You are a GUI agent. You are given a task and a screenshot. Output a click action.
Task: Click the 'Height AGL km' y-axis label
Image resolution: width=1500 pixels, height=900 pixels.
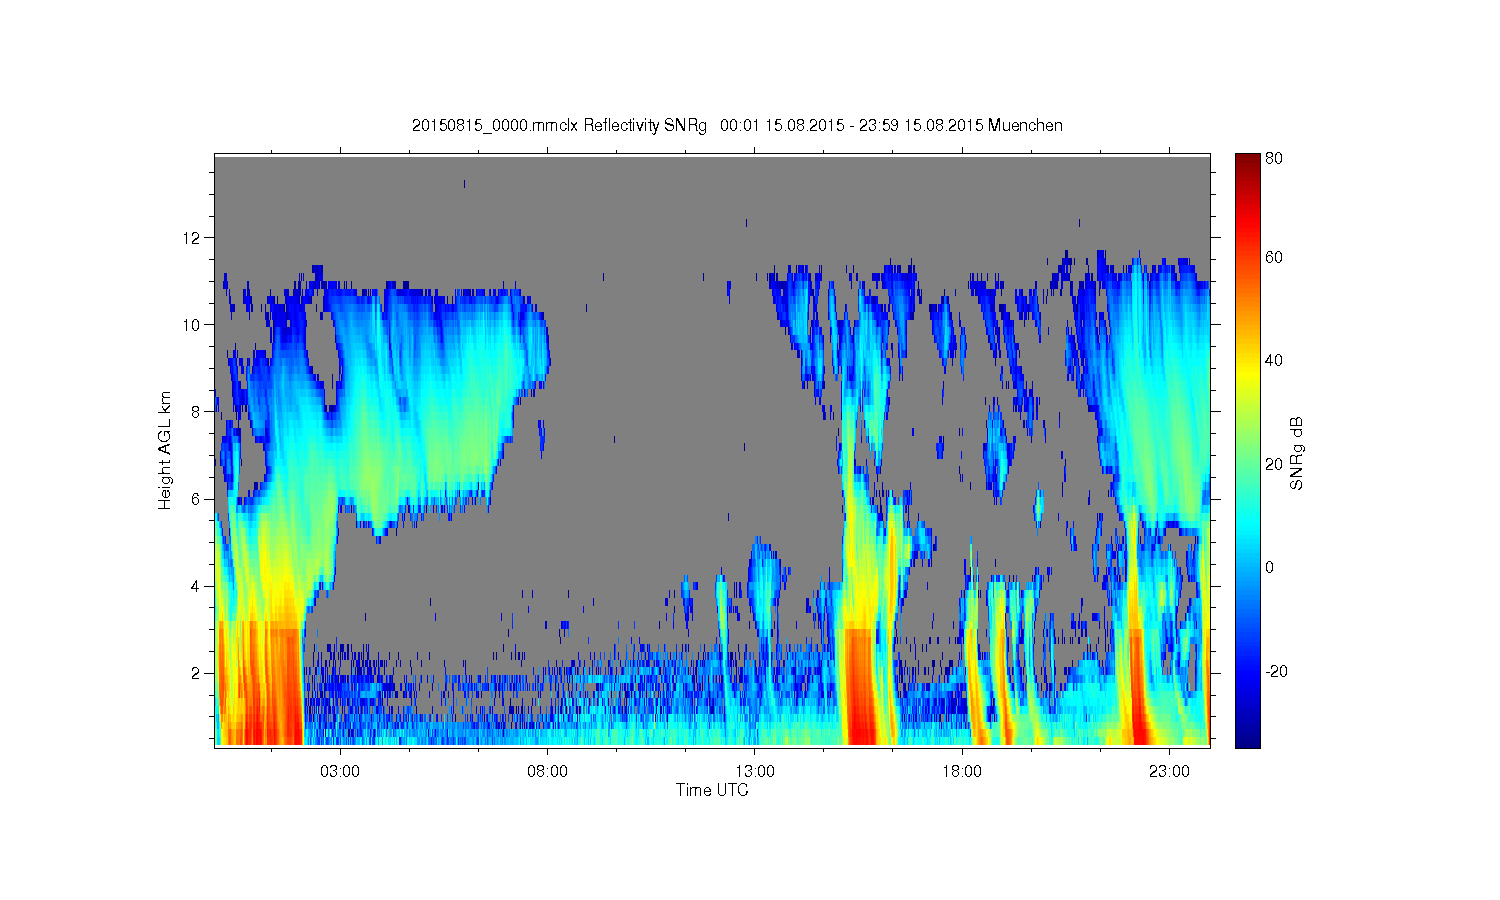tap(165, 450)
